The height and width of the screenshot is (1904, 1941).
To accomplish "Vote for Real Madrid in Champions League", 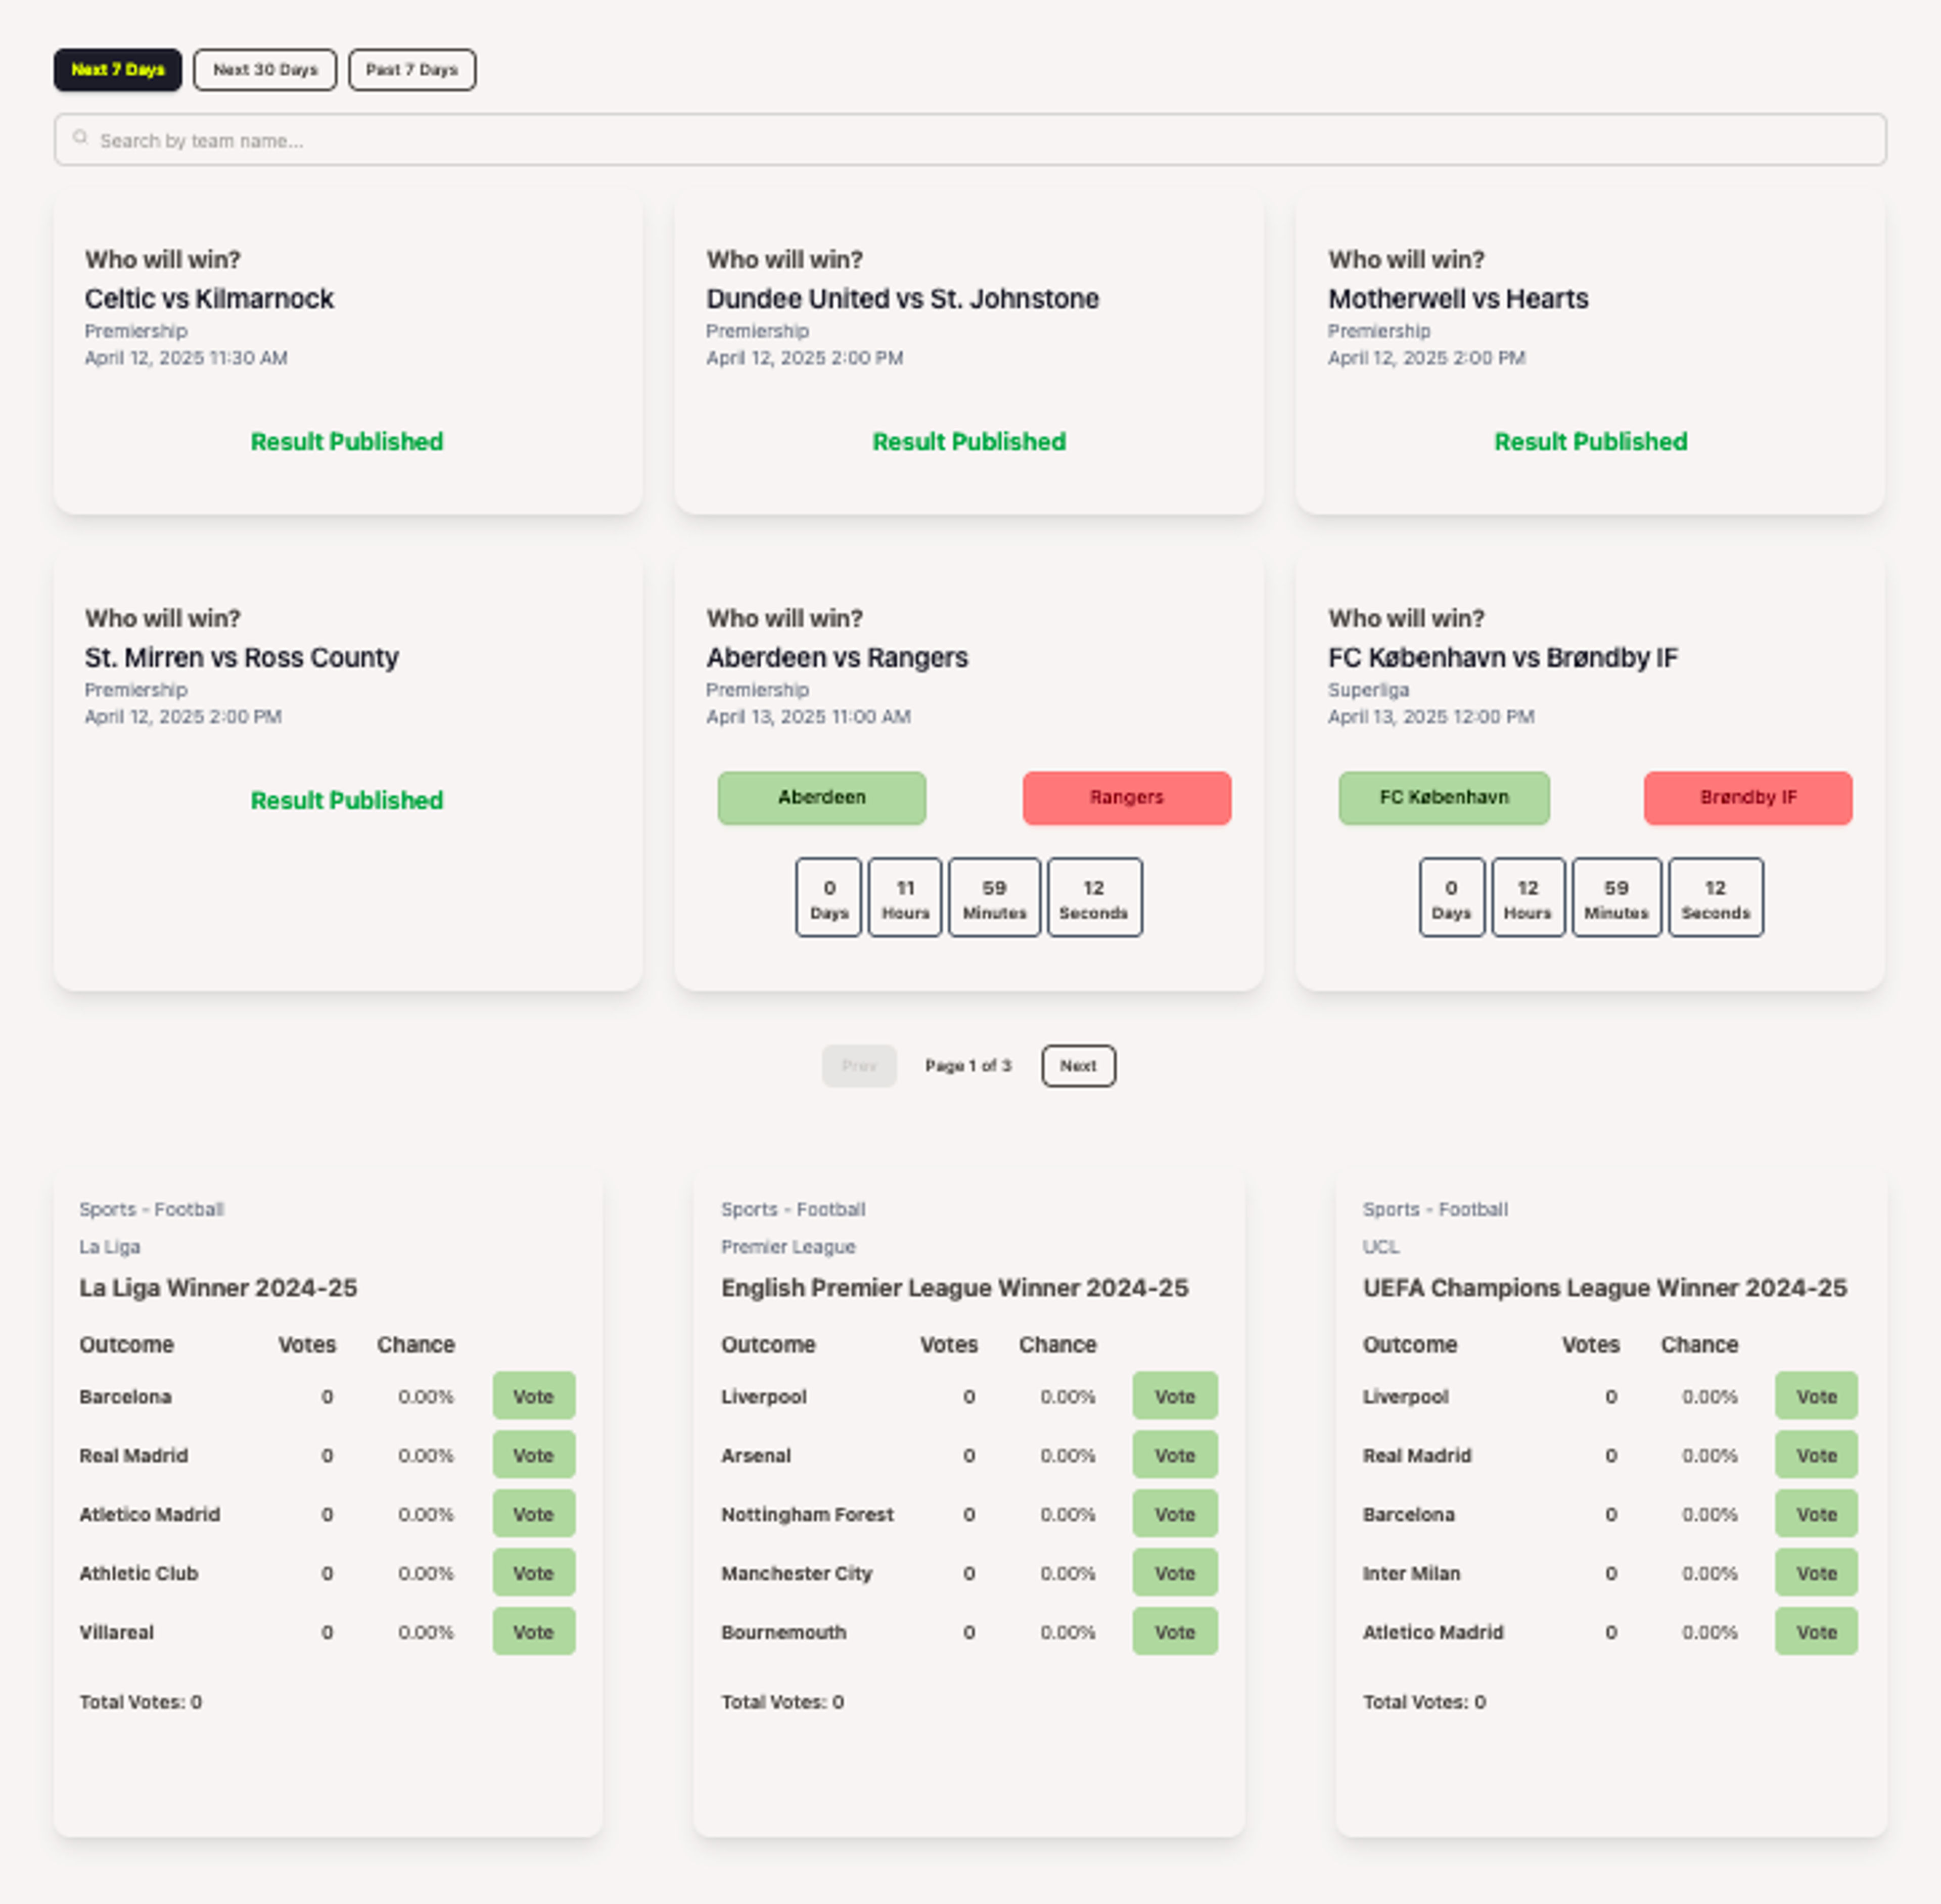I will tap(1816, 1455).
